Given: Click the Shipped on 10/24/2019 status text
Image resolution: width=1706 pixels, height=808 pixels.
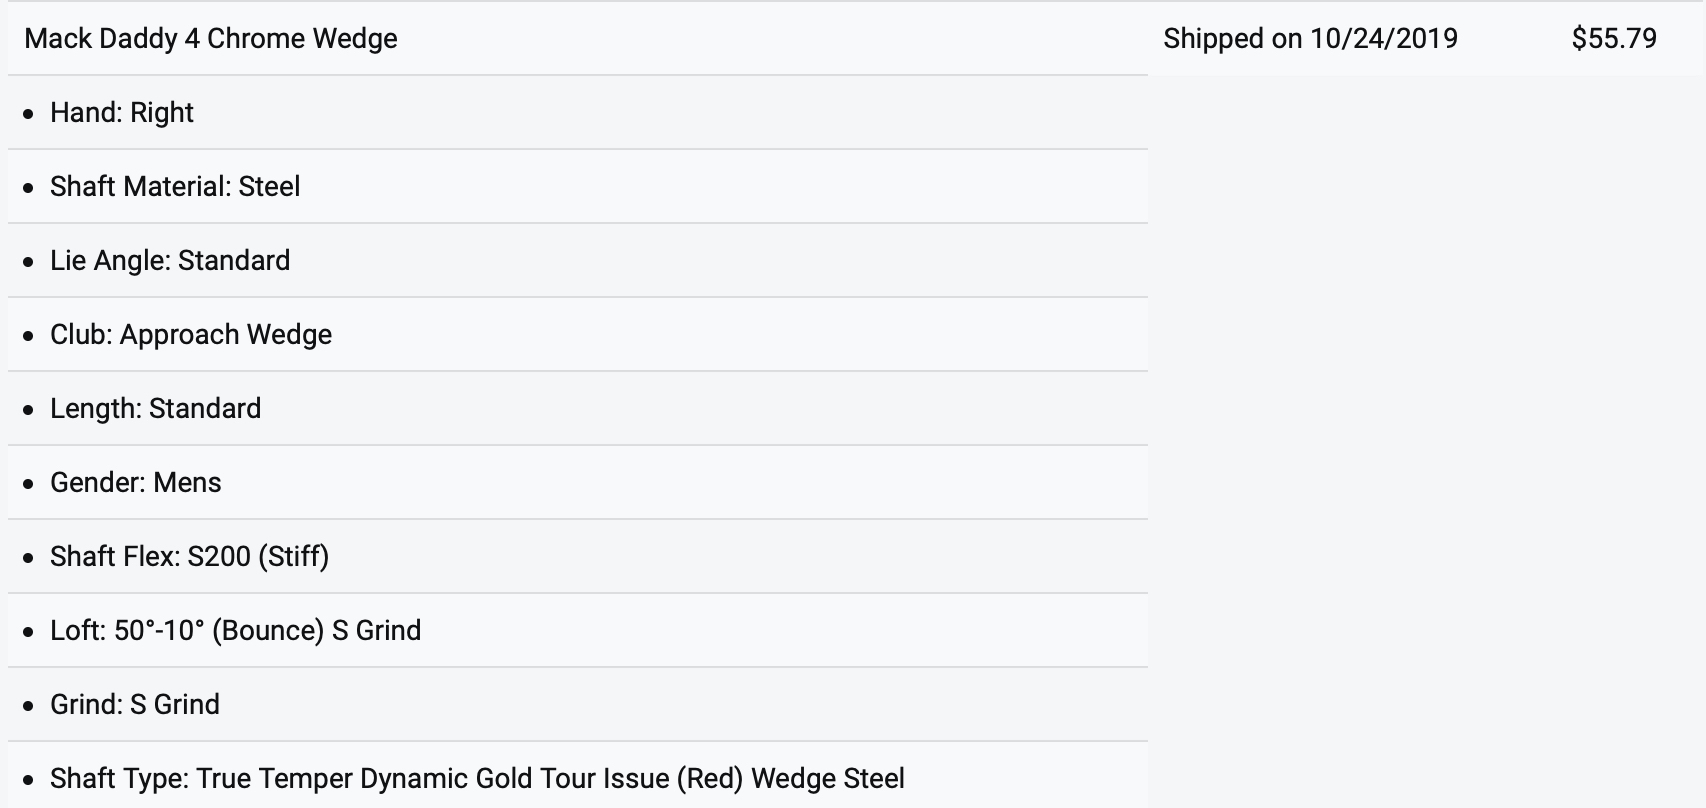Looking at the screenshot, I should tap(1310, 39).
